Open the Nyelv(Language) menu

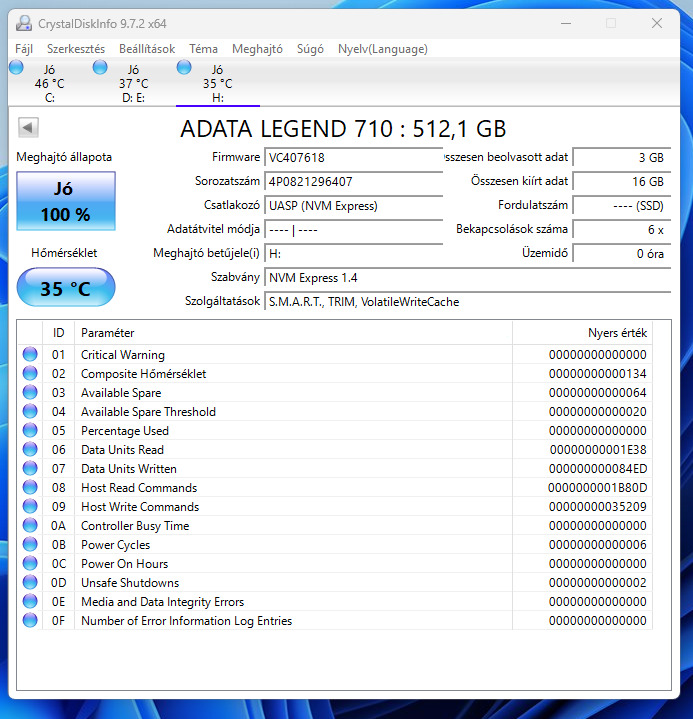point(383,49)
